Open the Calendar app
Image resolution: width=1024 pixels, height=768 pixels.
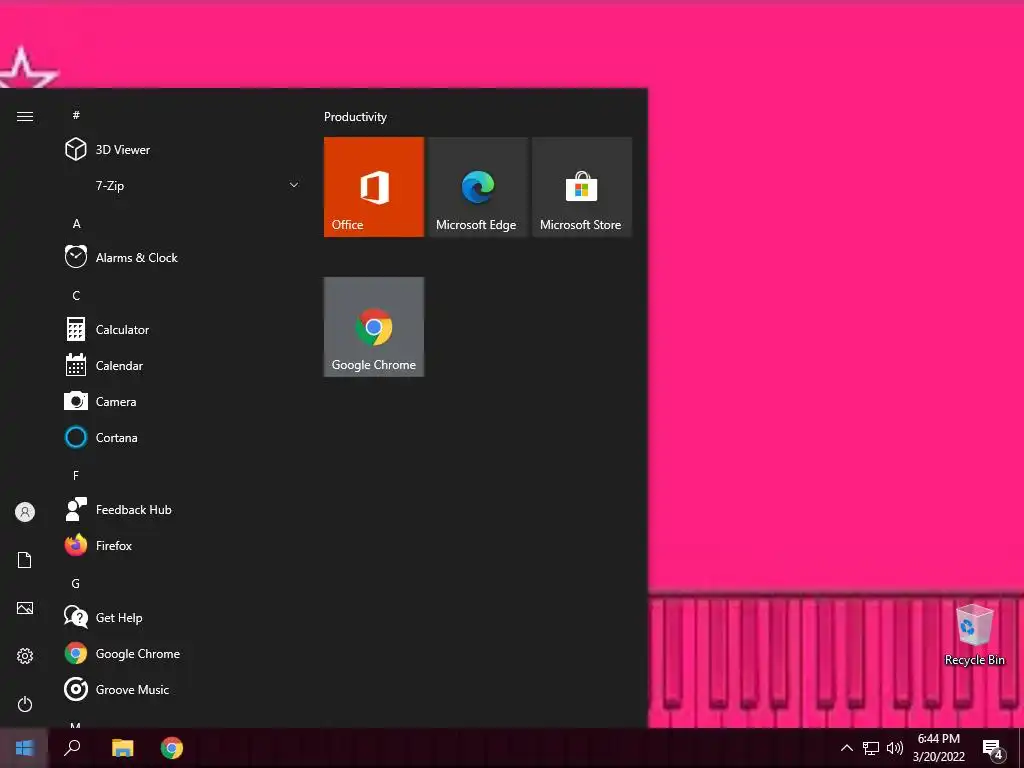183,366
